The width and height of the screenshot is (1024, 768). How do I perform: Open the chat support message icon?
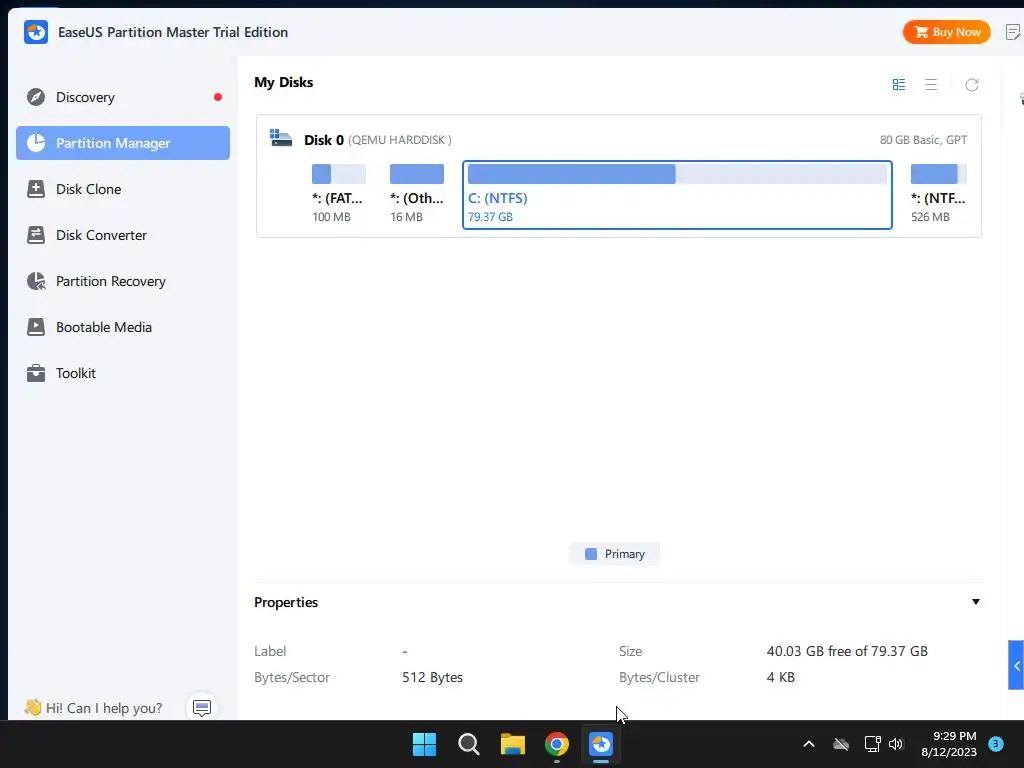point(202,708)
